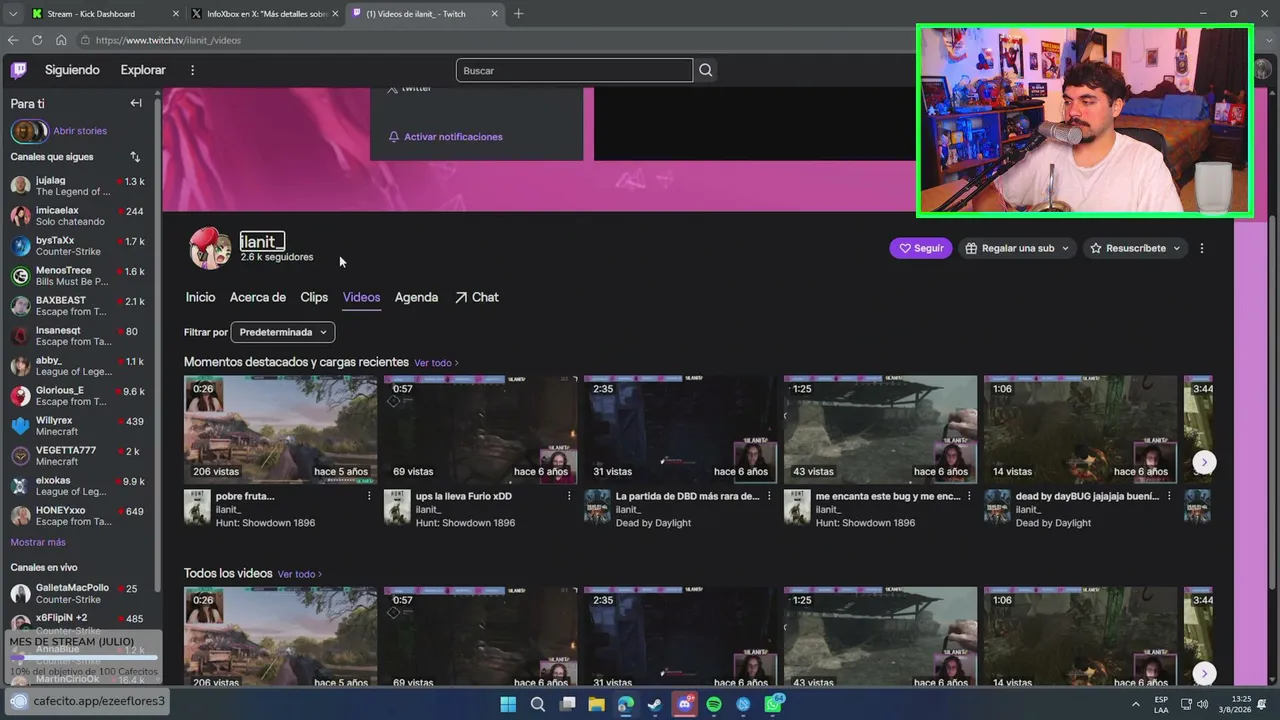Open Windows taskbar search
The width and height of the screenshot is (1280, 720).
[x=538, y=704]
